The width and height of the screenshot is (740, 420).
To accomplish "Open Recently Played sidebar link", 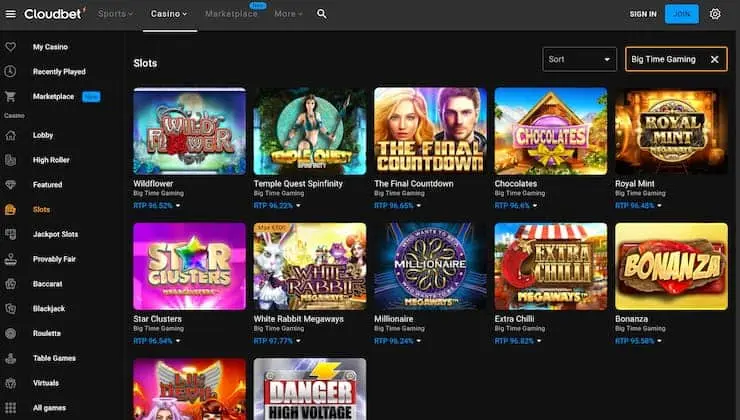I will pos(59,71).
